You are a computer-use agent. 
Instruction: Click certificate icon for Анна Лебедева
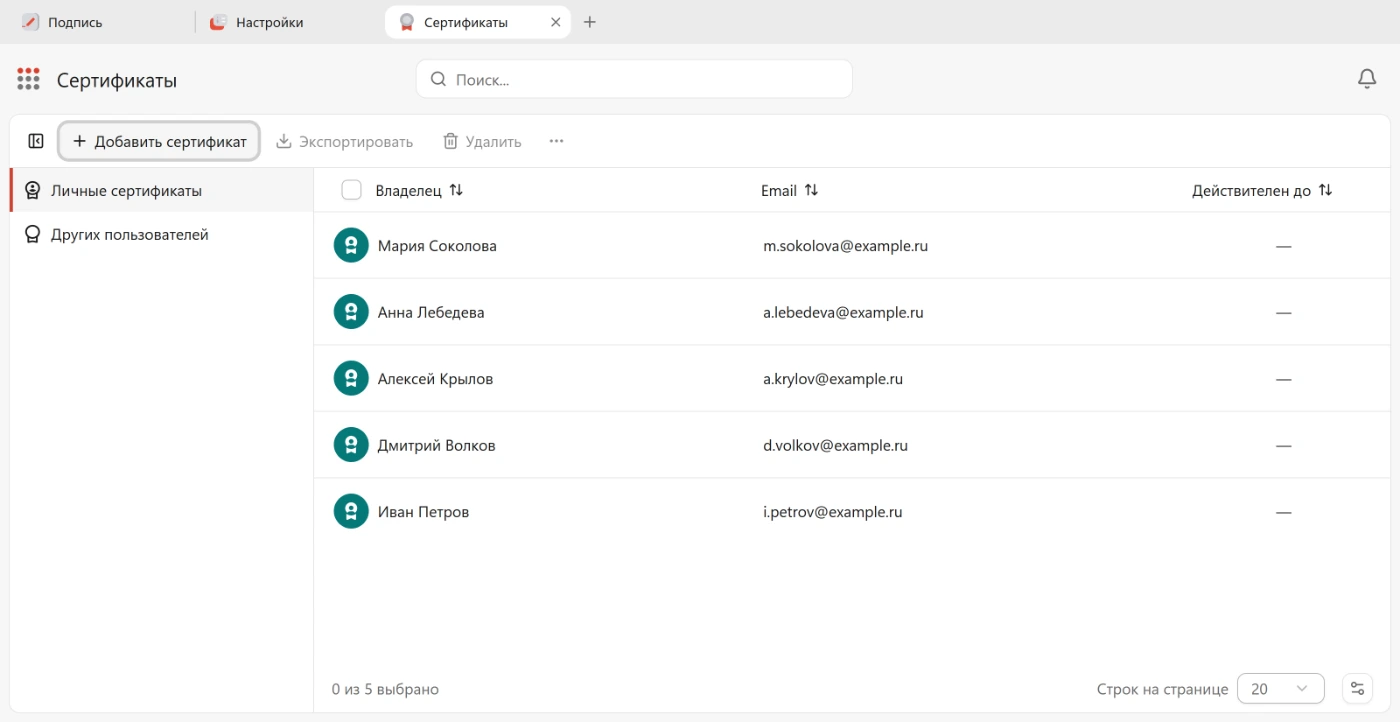point(351,312)
